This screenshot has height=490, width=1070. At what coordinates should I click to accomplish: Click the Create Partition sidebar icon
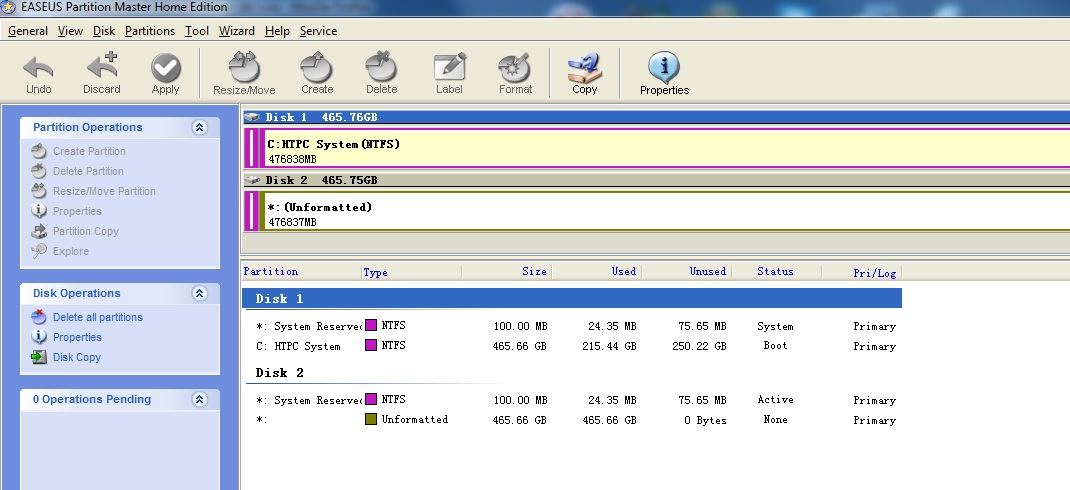point(40,151)
